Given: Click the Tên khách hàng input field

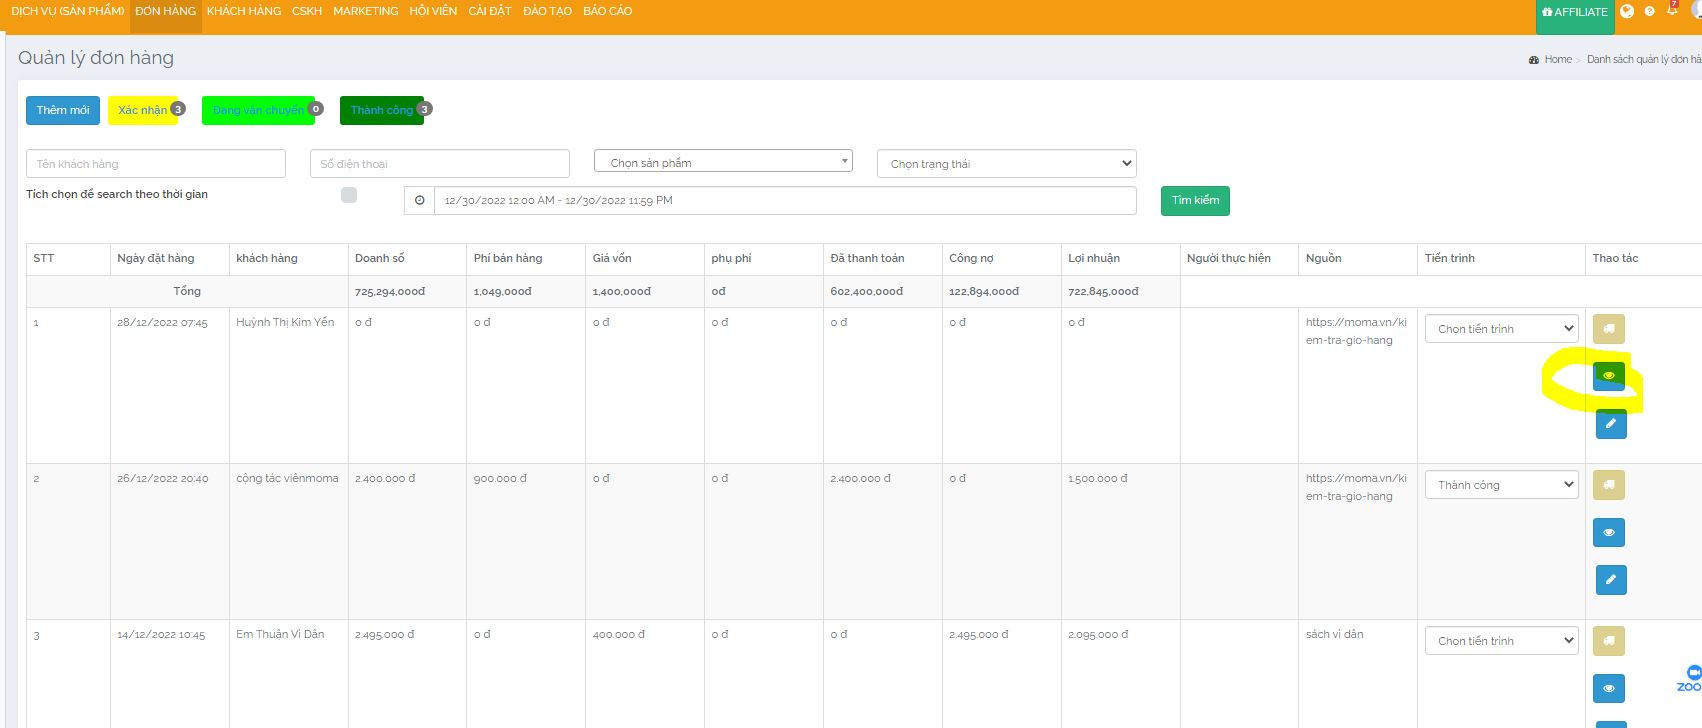Looking at the screenshot, I should 155,164.
